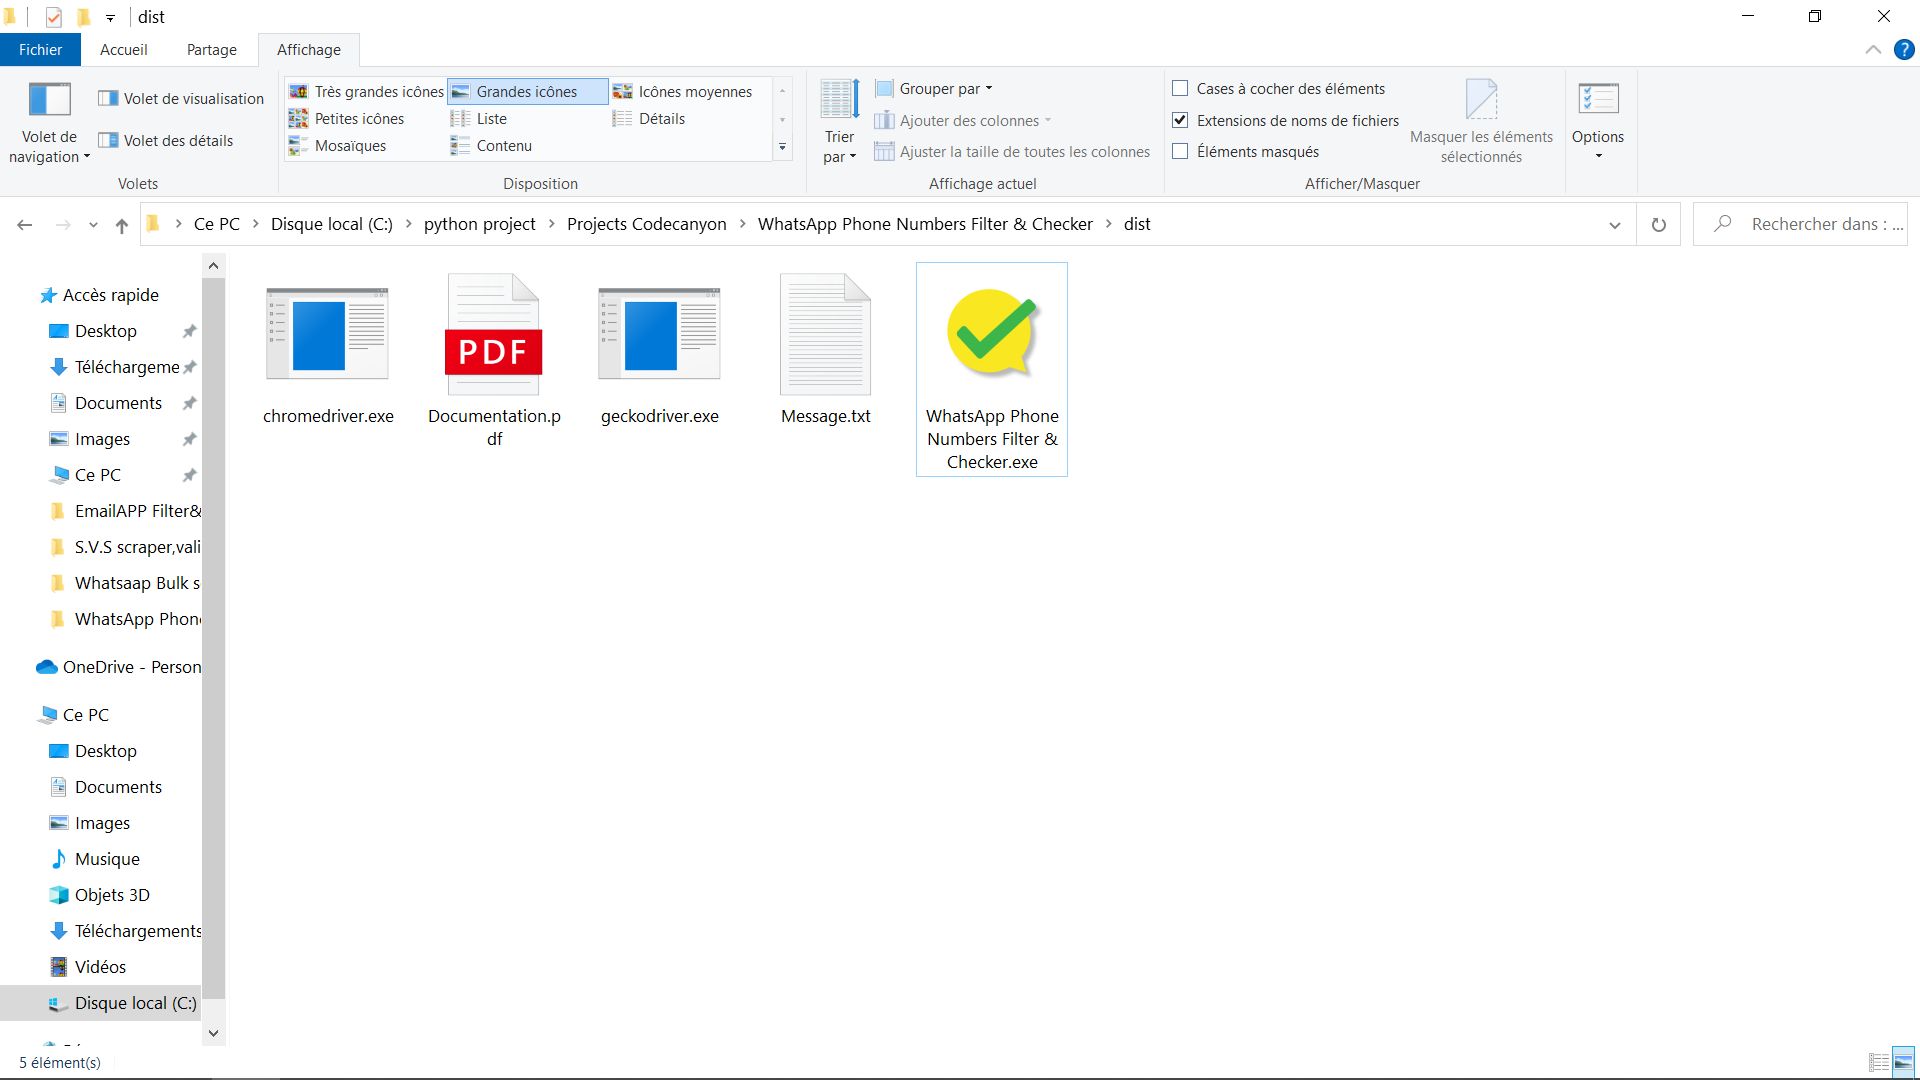This screenshot has width=1920, height=1080.
Task: Switch to details view in status bar
Action: (1879, 1062)
